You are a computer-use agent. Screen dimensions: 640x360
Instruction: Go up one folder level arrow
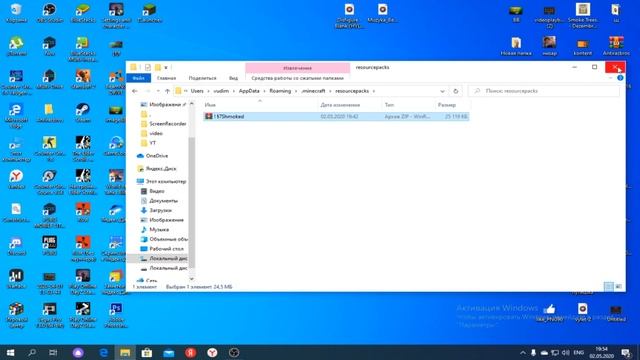(167, 91)
